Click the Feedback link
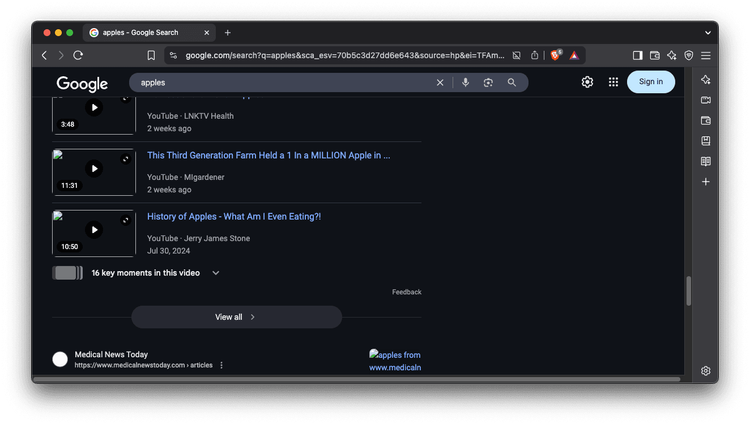Viewport: 750px width, 425px height. click(407, 292)
